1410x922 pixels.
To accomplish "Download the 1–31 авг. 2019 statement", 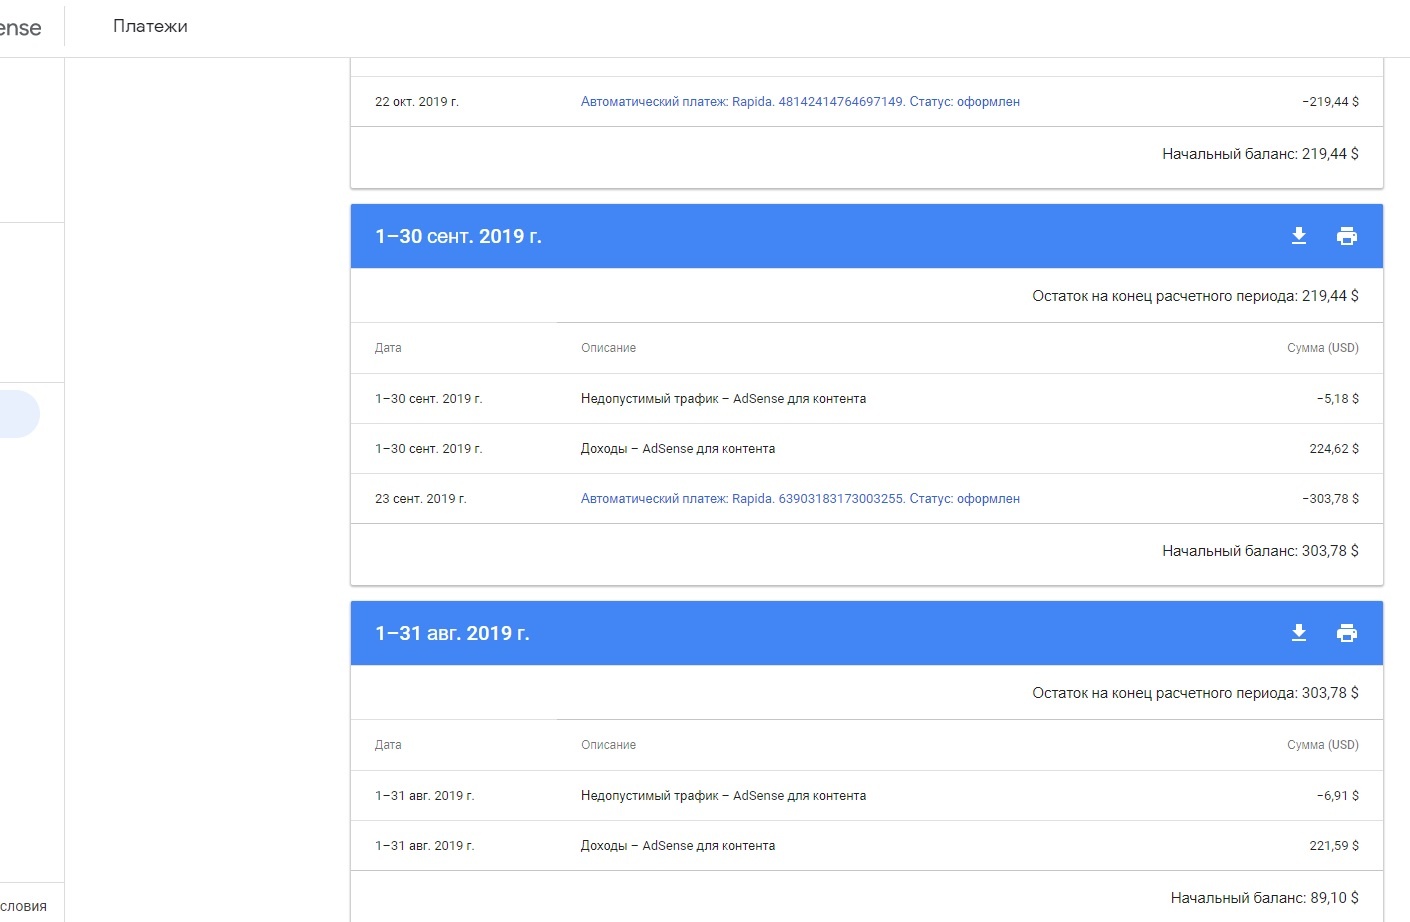I will 1299,633.
